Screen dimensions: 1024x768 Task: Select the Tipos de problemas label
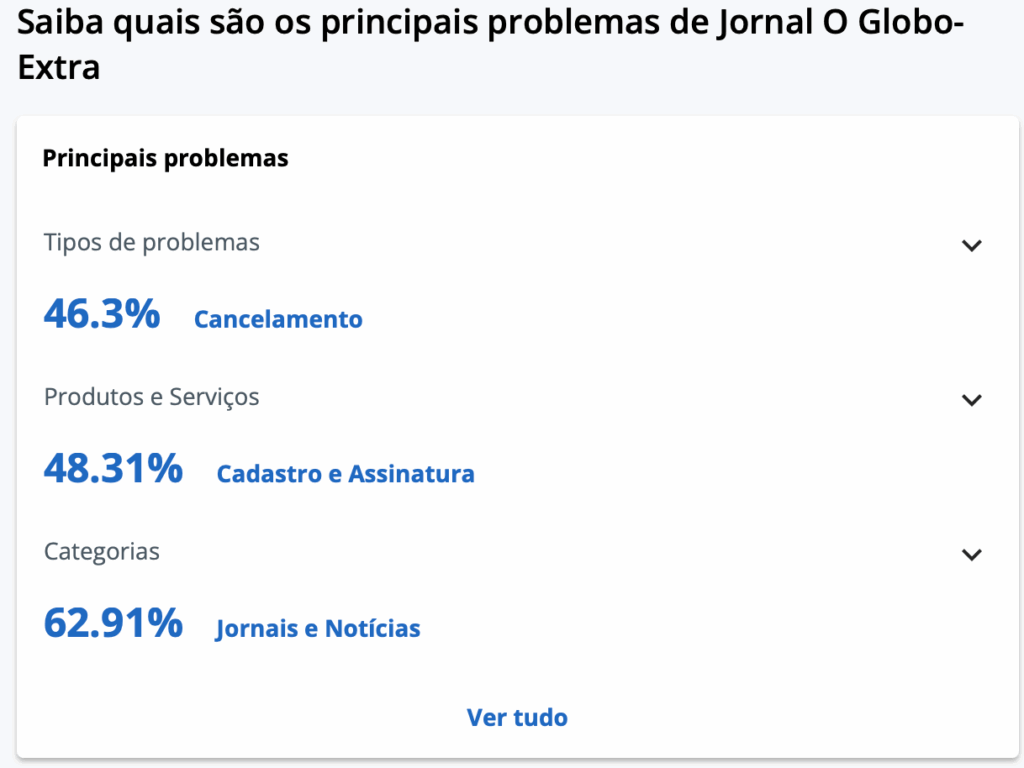pos(152,242)
